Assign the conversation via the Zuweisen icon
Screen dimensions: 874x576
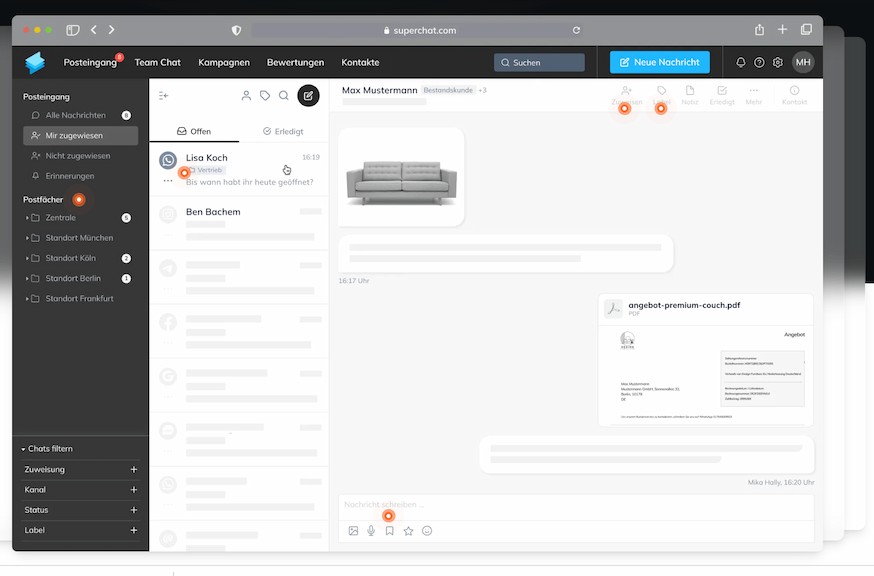pyautogui.click(x=625, y=90)
